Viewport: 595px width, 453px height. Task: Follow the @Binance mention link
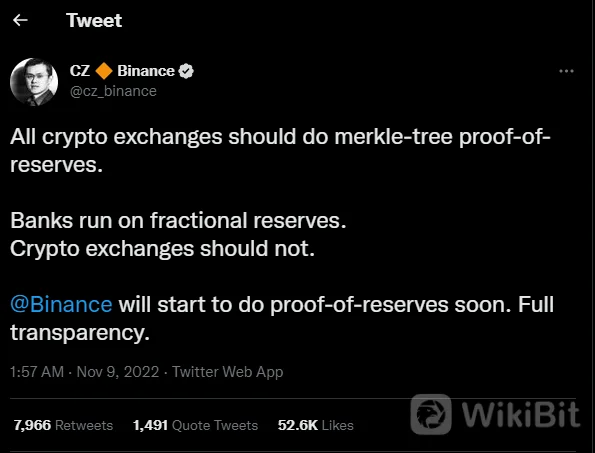coord(61,305)
